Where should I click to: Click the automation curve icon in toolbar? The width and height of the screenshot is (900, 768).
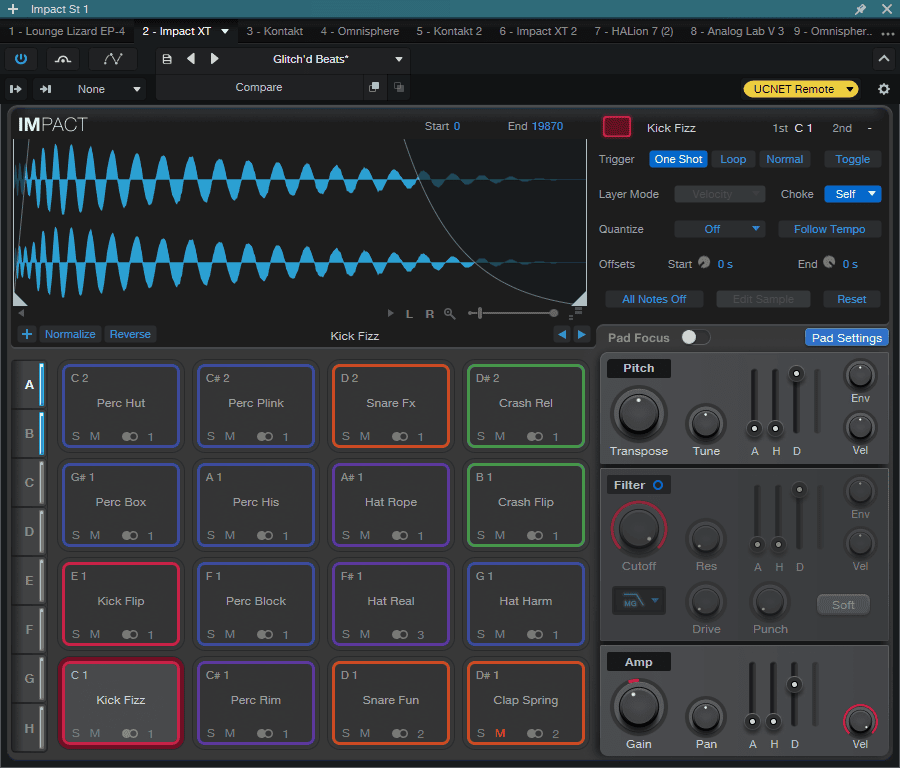click(112, 59)
